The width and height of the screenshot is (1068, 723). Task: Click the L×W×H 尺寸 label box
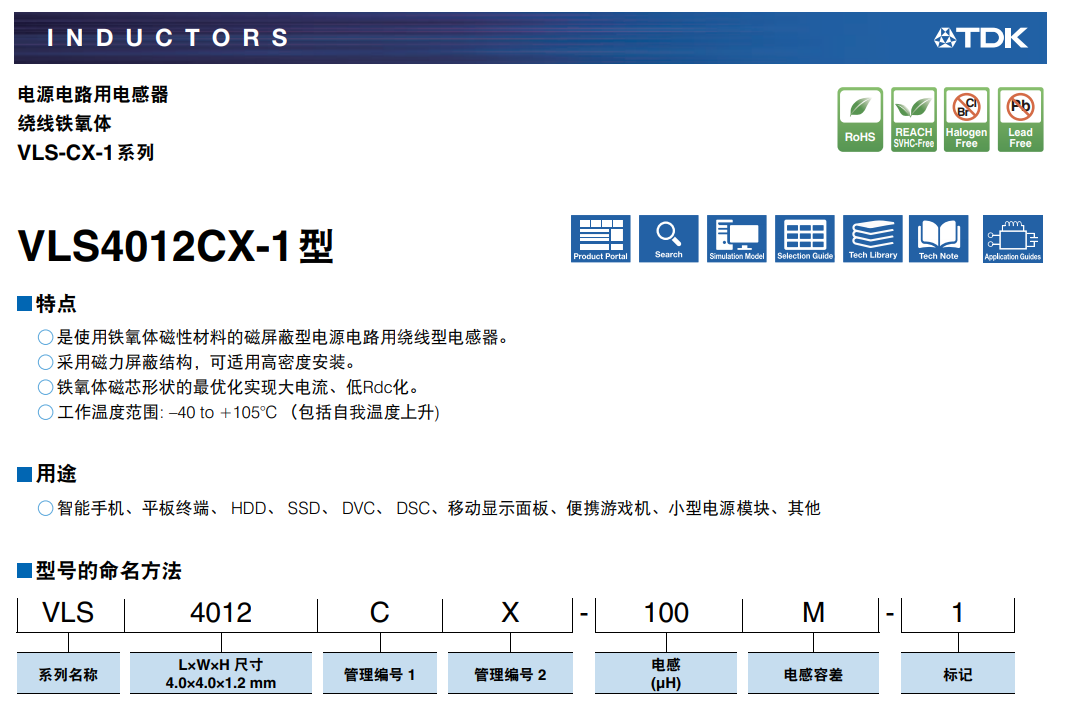click(x=221, y=673)
